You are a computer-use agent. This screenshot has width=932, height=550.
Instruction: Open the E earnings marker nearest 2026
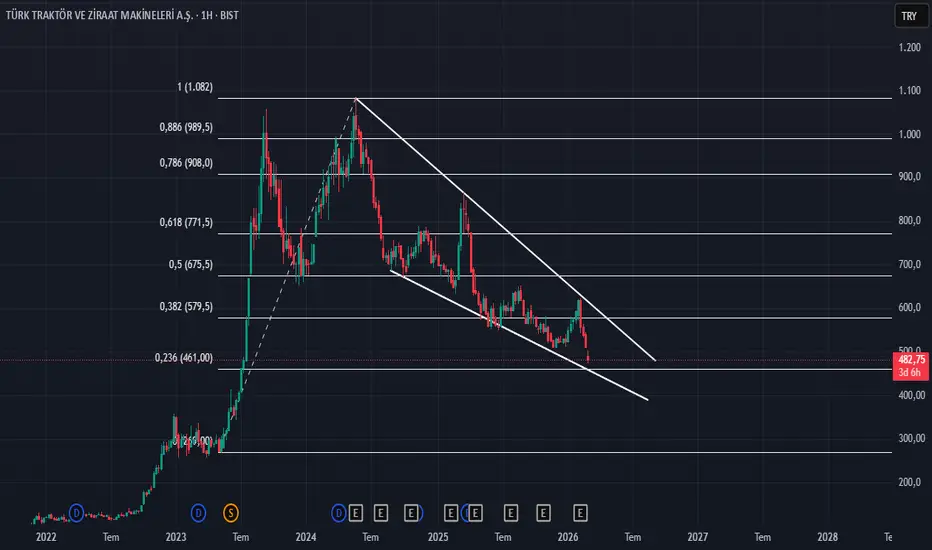click(x=581, y=513)
